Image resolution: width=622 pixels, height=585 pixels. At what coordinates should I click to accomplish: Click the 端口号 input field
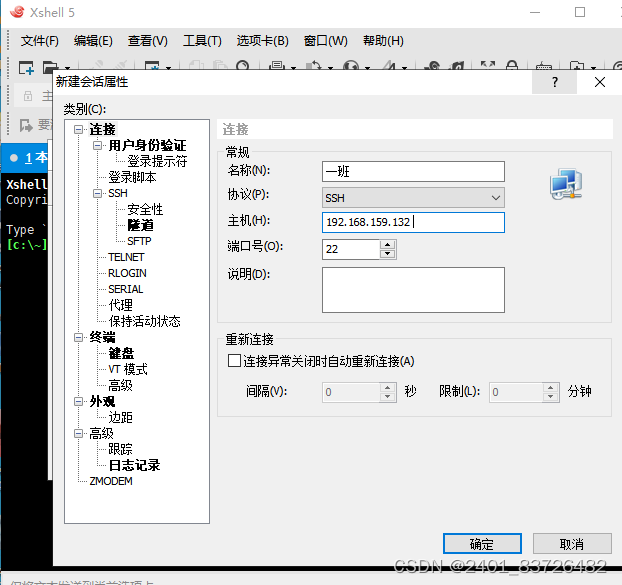tap(351, 249)
